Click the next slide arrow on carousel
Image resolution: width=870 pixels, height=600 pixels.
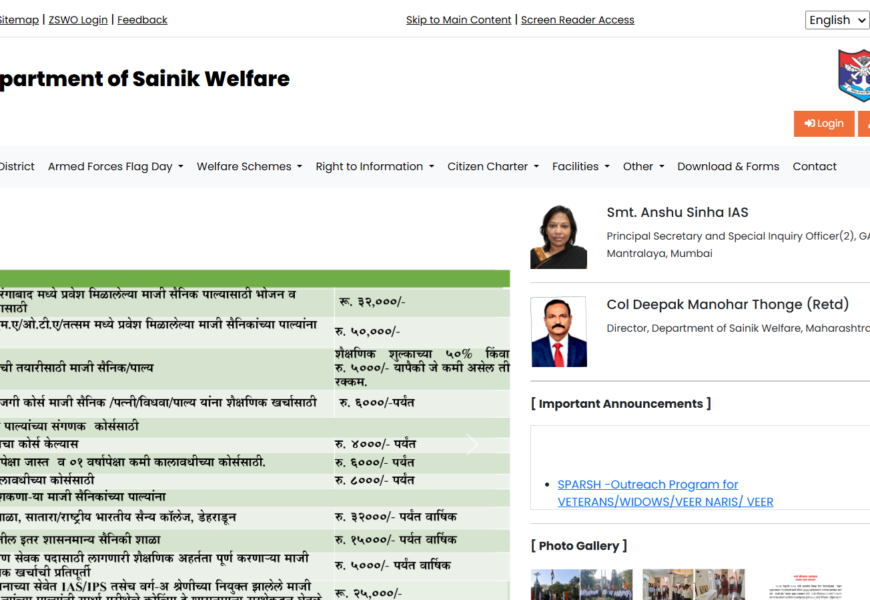tap(472, 444)
